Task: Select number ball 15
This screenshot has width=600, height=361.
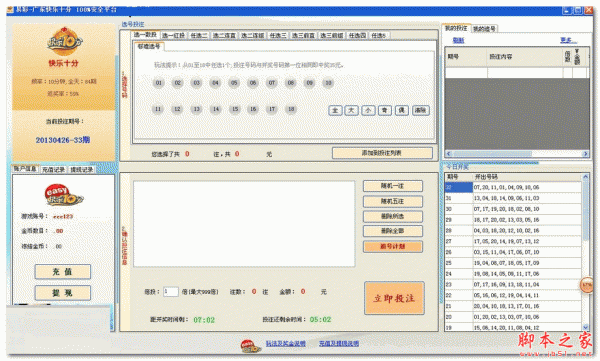Action: pyautogui.click(x=235, y=109)
